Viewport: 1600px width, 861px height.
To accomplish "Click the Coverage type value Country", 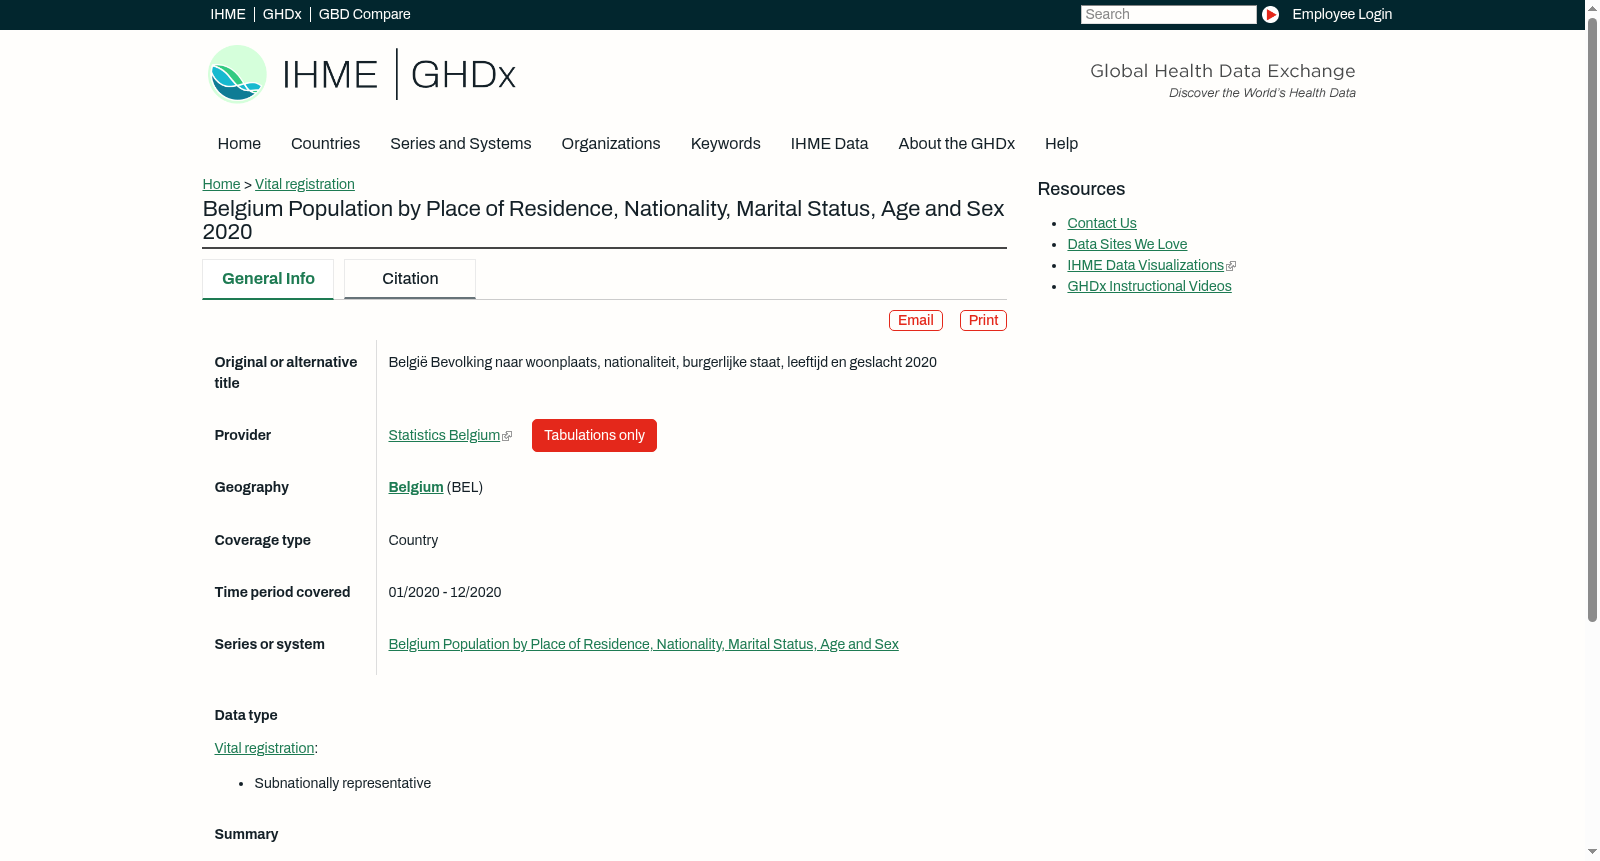I will click(413, 540).
